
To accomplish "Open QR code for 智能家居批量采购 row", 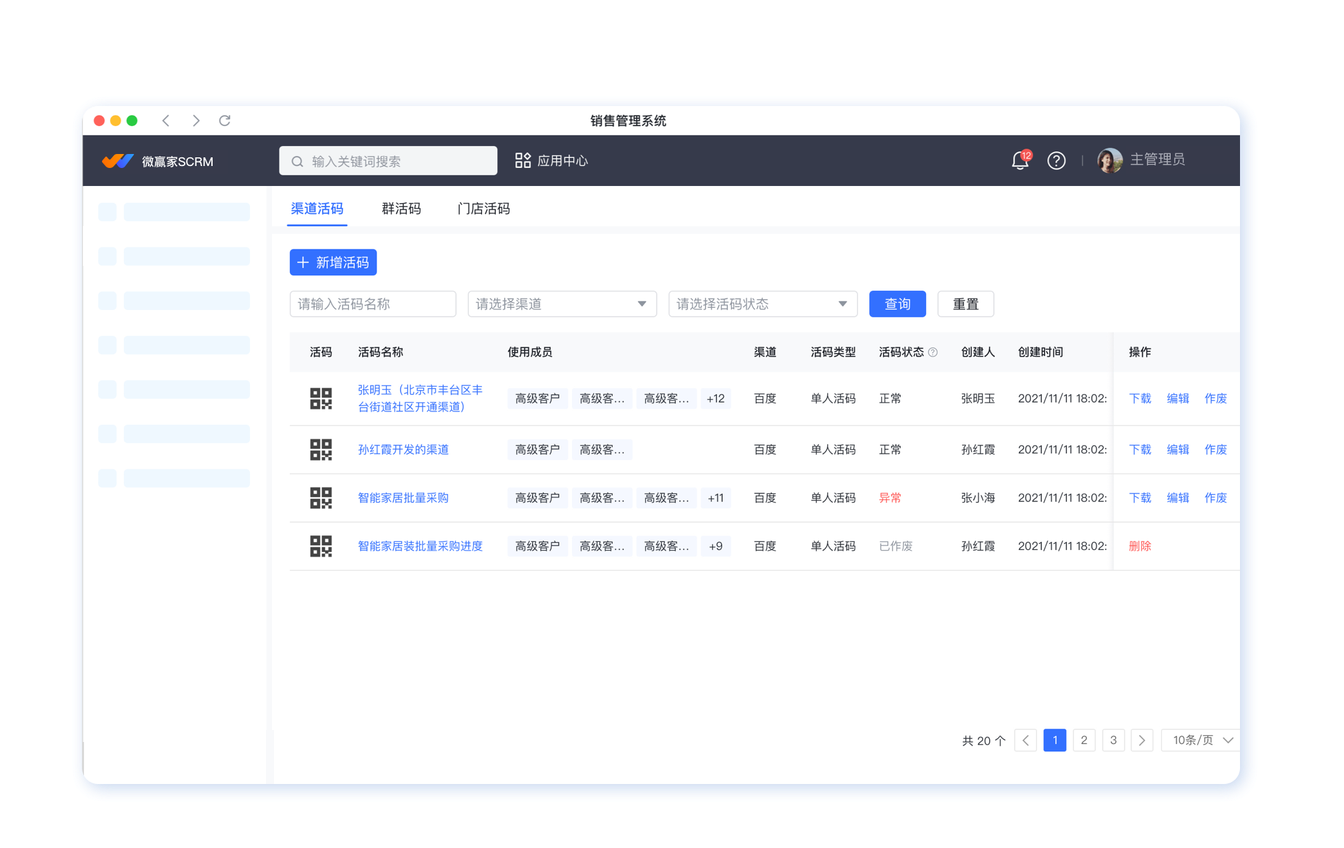I will tap(321, 498).
